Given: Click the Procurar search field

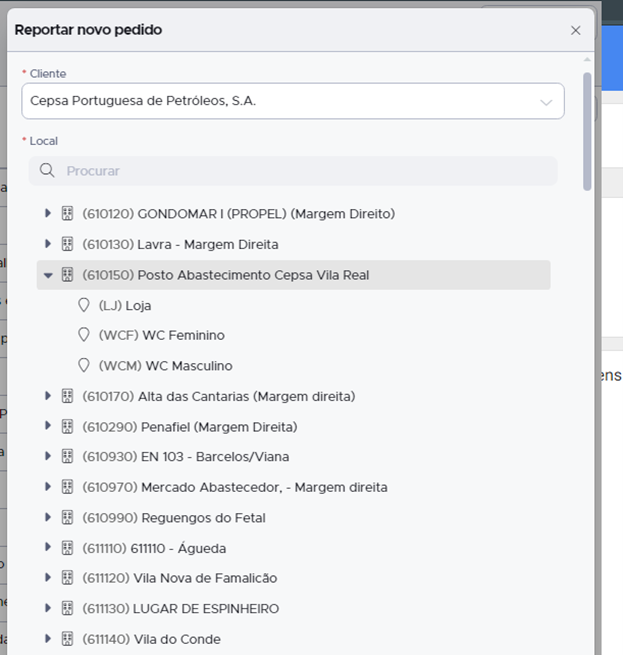Looking at the screenshot, I should [293, 171].
